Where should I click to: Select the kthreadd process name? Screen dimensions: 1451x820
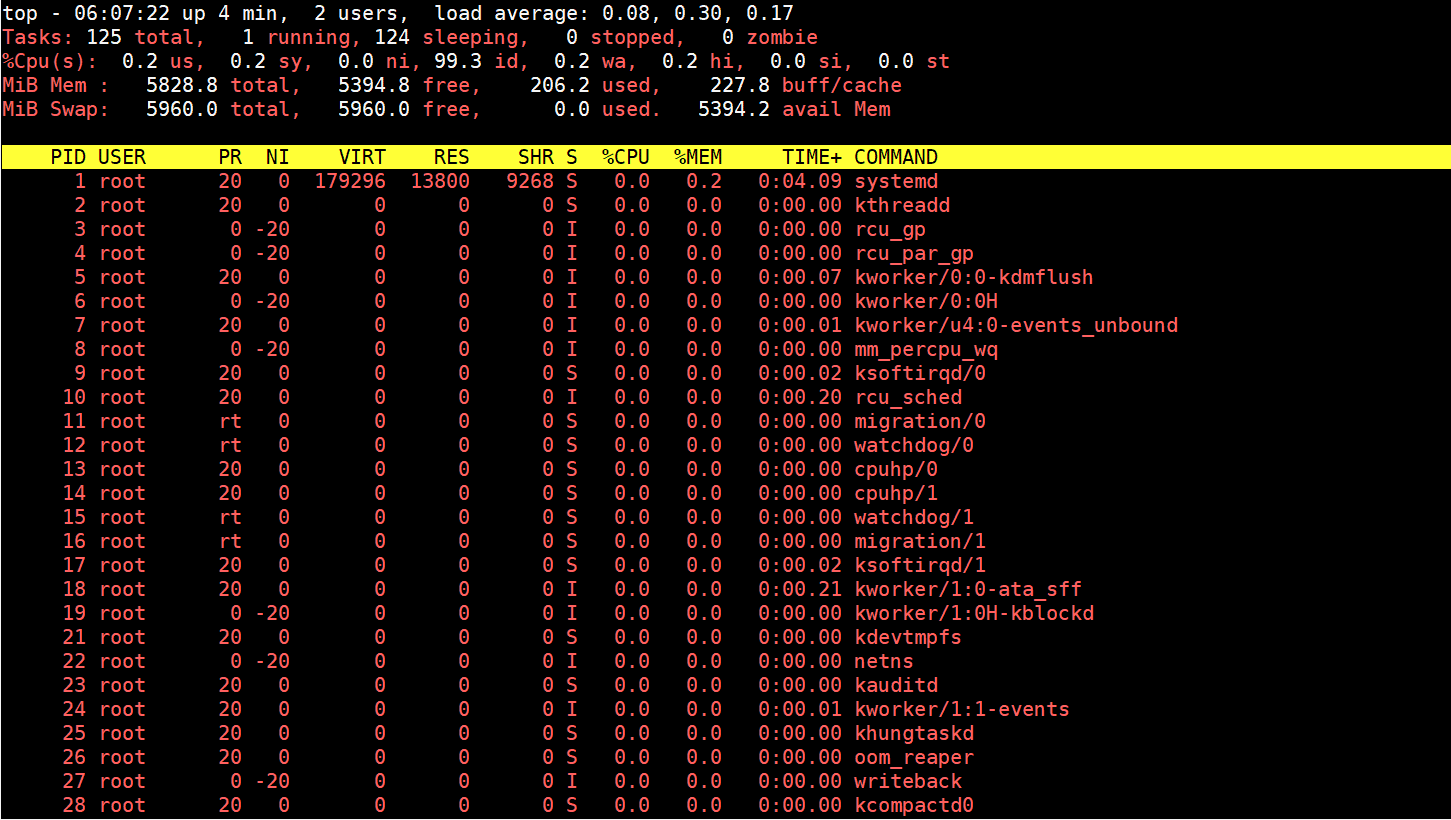click(x=902, y=205)
